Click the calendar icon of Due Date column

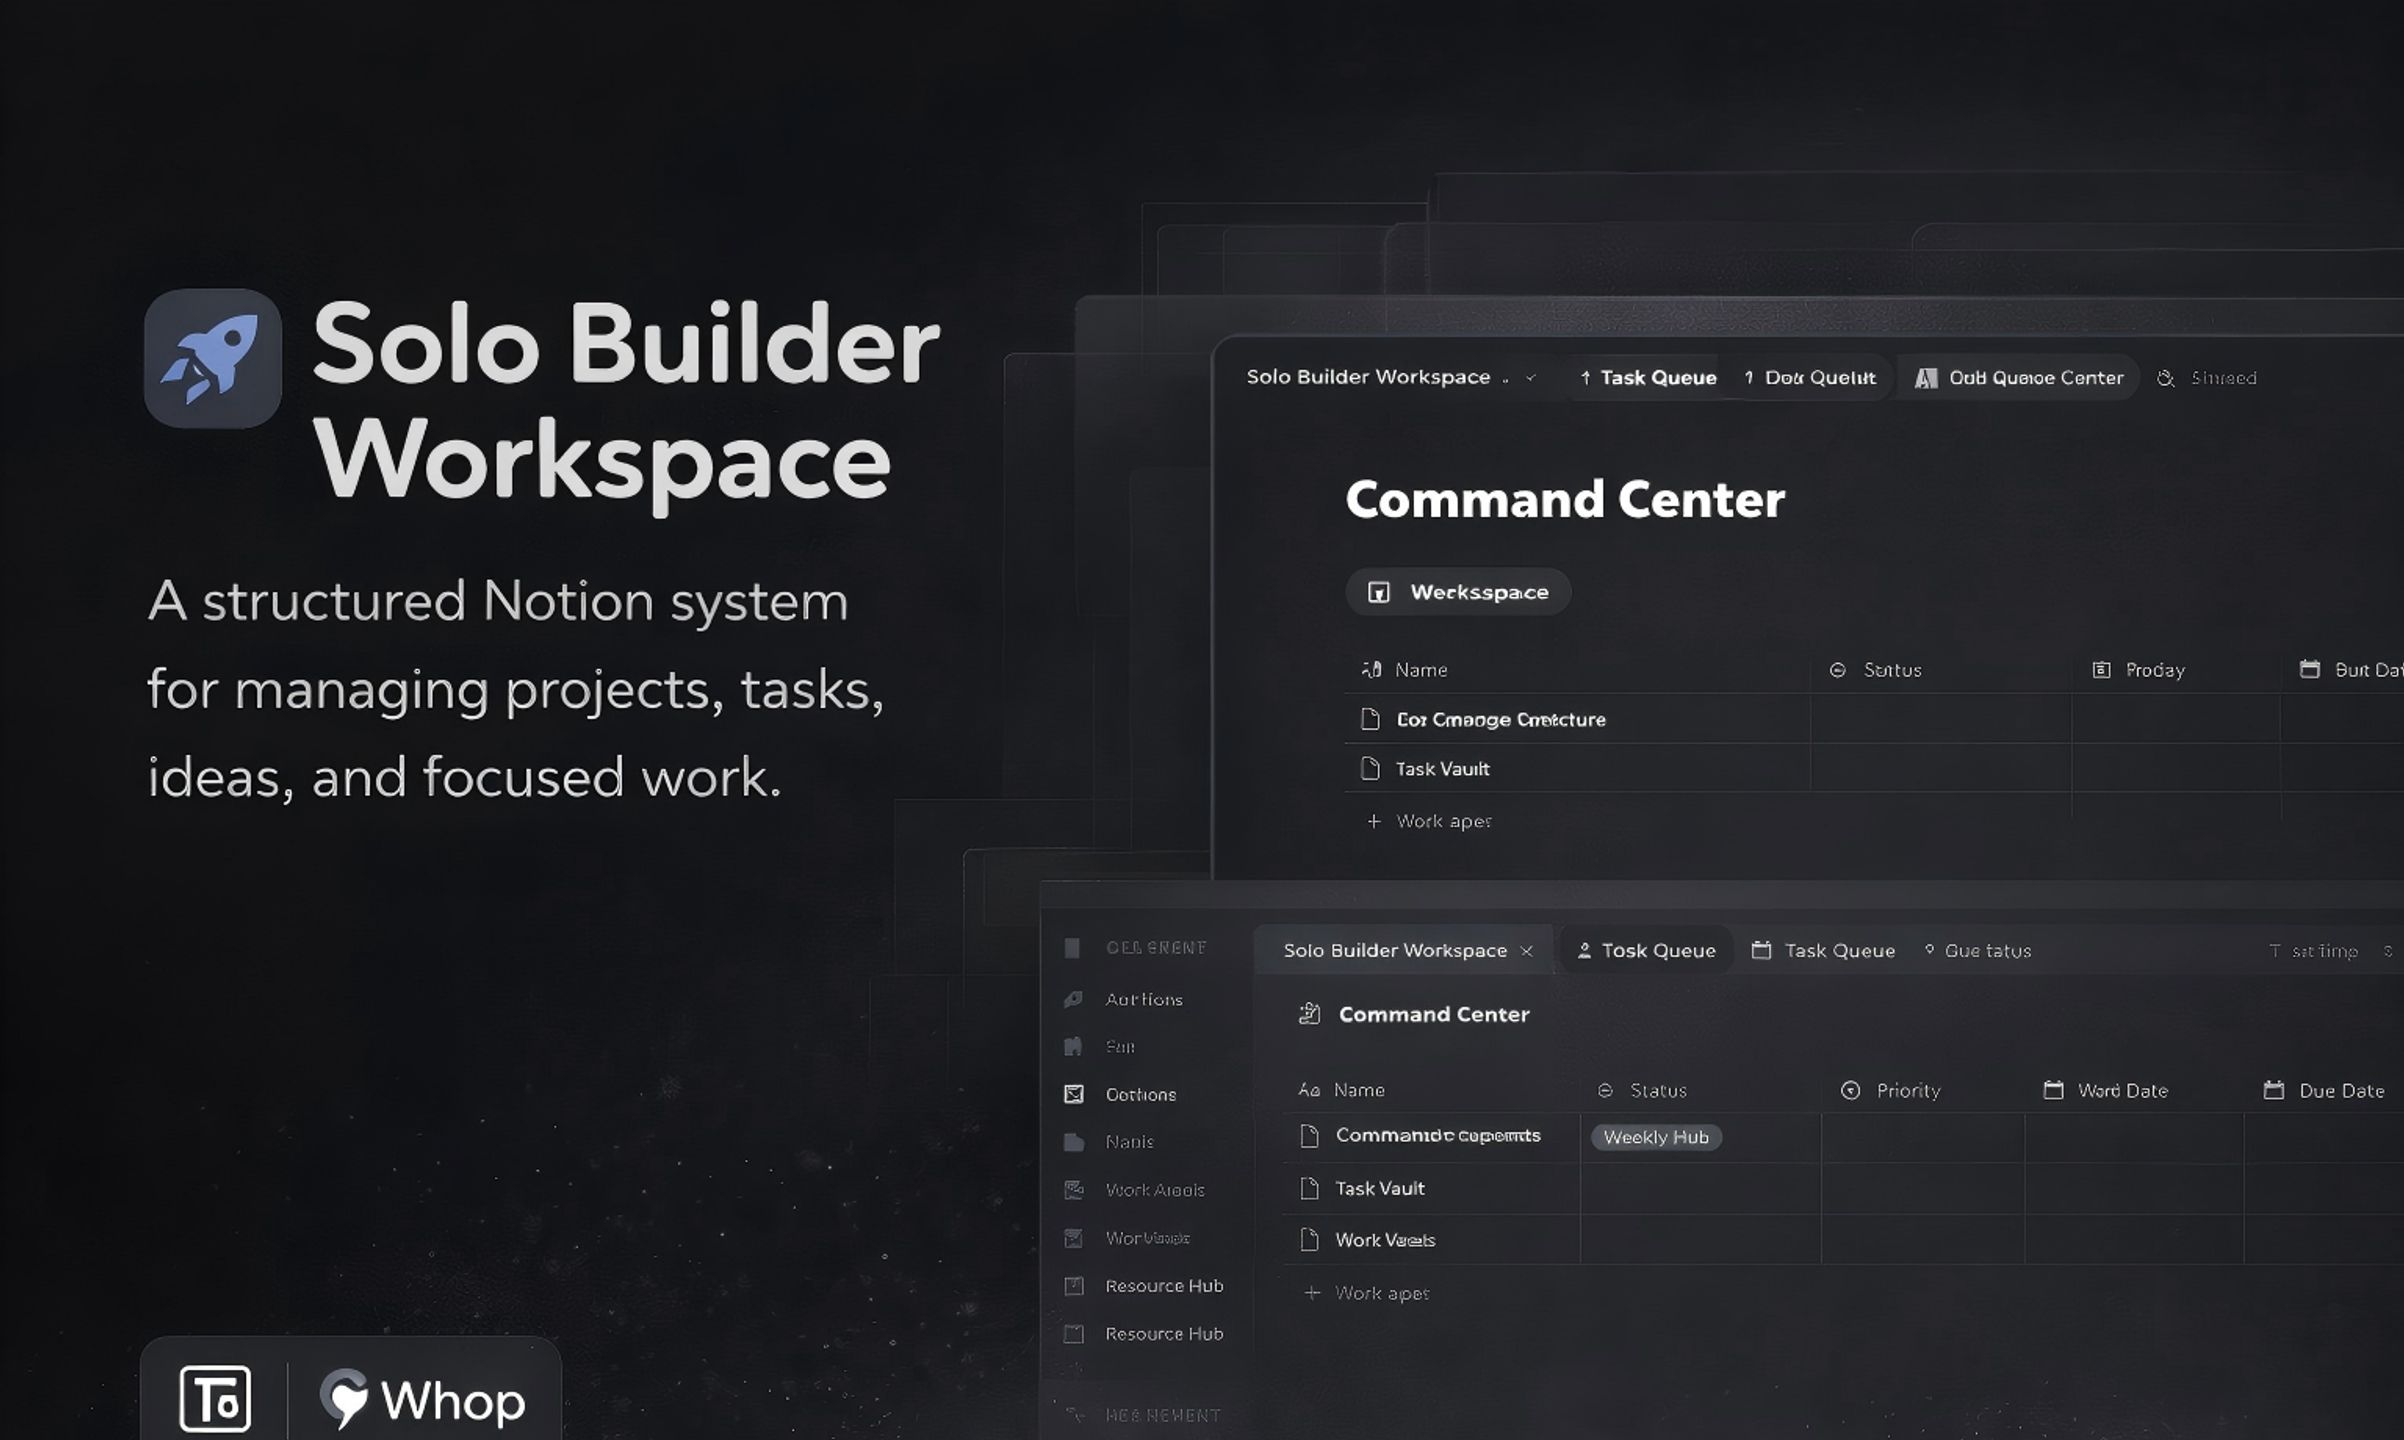tap(2274, 1090)
